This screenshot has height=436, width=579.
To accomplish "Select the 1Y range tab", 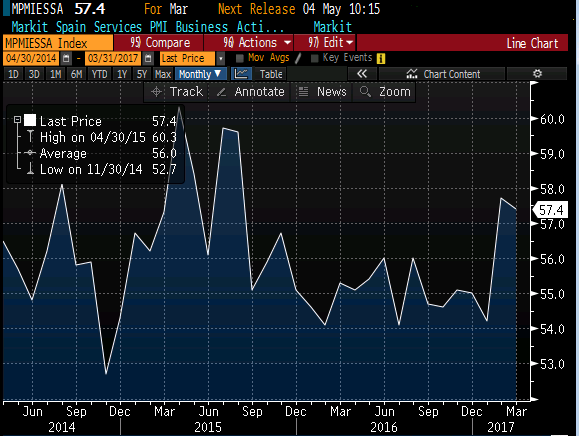I will tap(122, 74).
